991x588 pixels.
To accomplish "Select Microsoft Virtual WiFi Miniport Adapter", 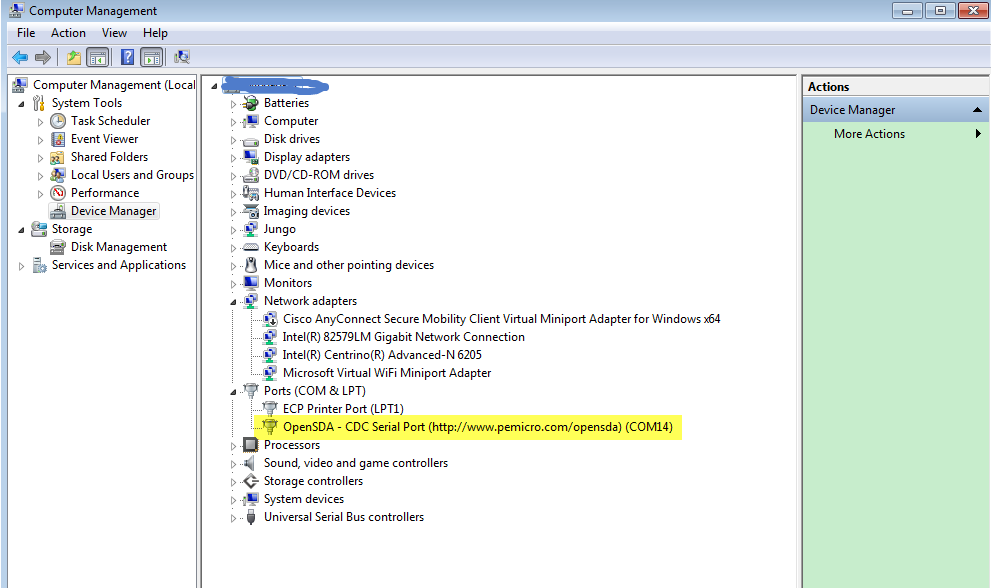I will 387,373.
